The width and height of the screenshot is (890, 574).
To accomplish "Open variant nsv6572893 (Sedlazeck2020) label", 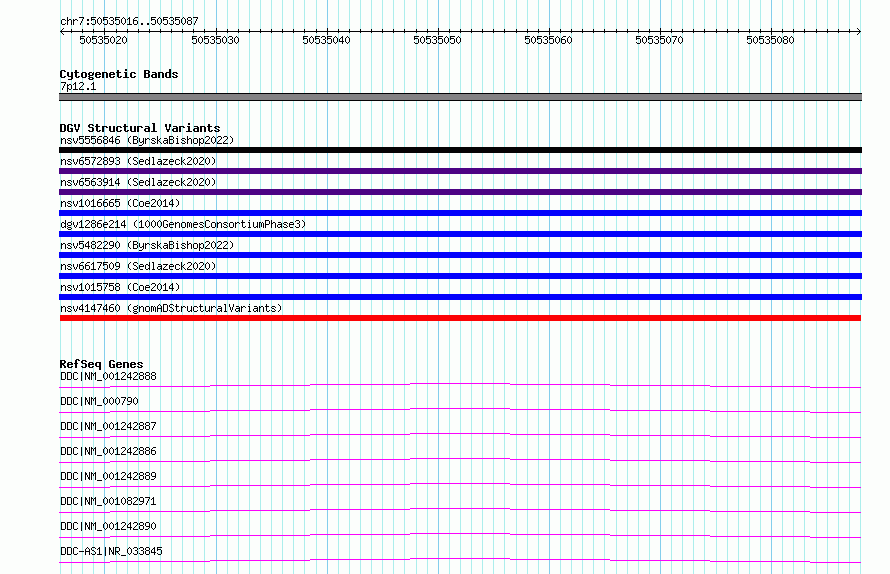I will coord(138,161).
